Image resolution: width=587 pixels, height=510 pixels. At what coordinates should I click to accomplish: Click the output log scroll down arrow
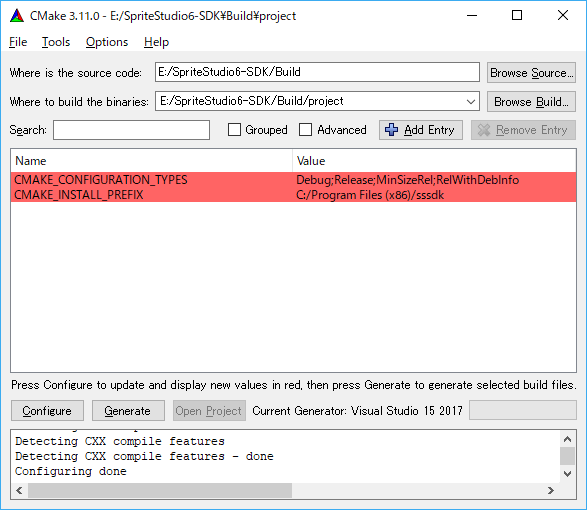pyautogui.click(x=568, y=474)
